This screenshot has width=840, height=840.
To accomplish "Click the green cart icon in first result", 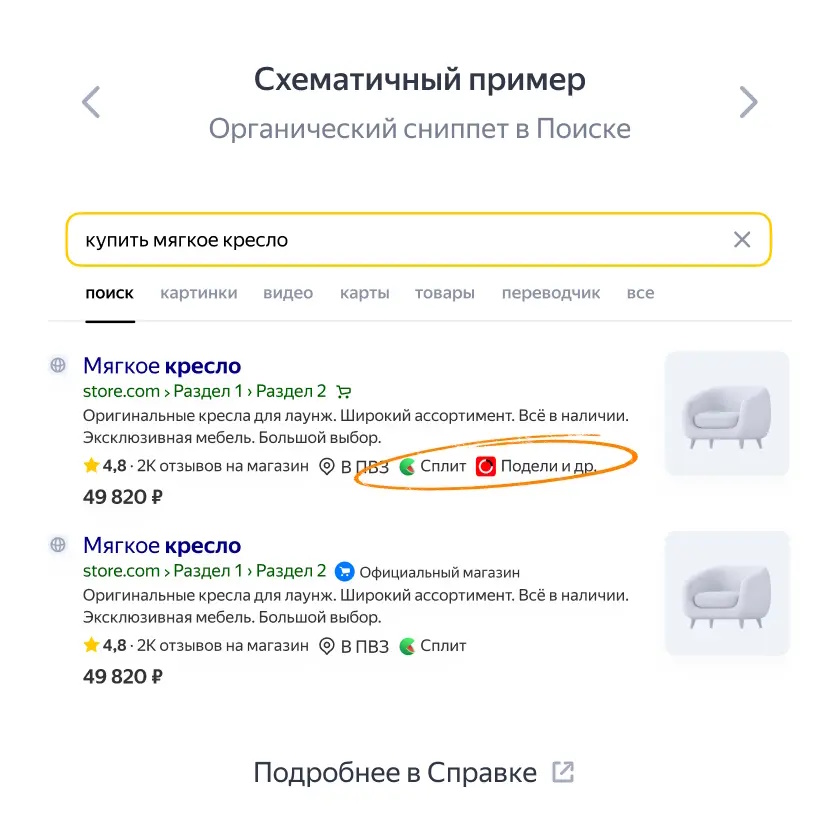I will [343, 392].
